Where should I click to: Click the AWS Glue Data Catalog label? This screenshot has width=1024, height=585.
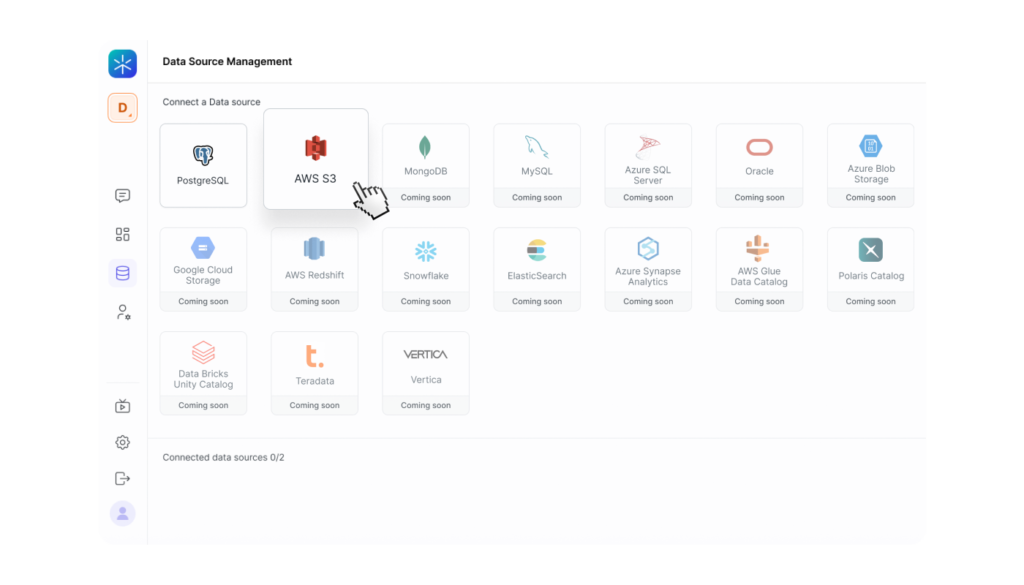pyautogui.click(x=759, y=276)
